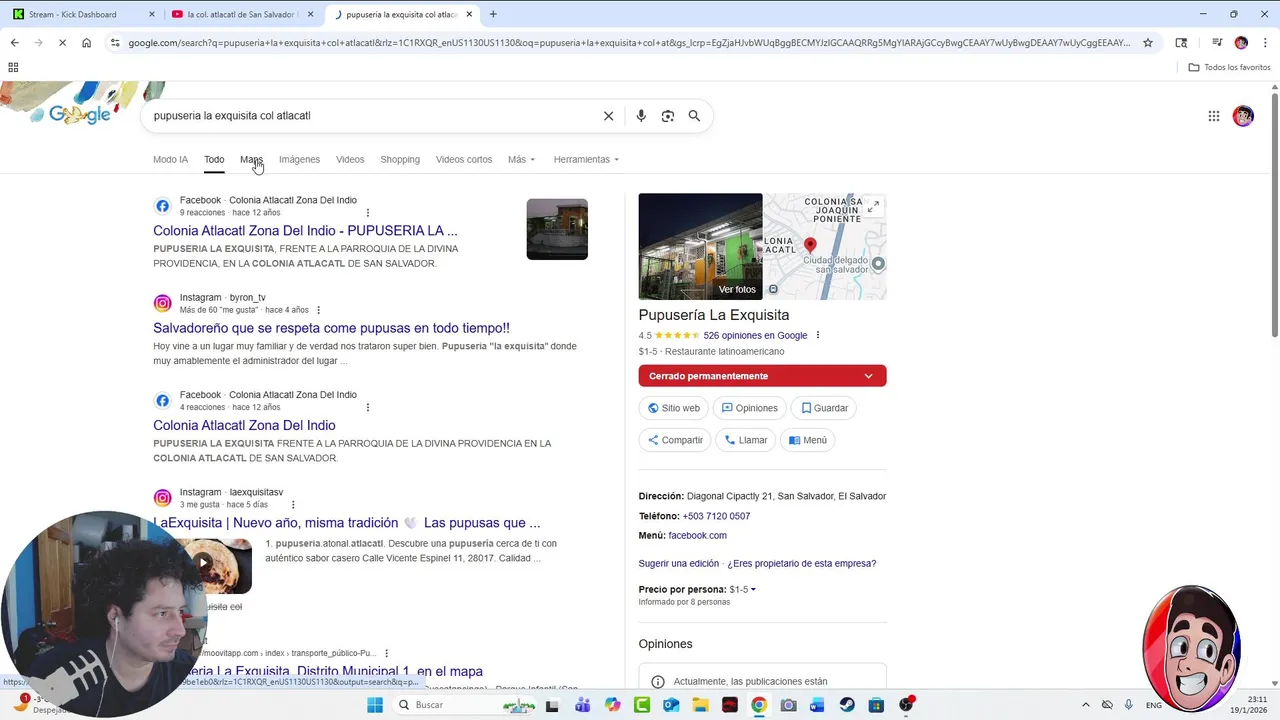
Task: Open more options for Colonia Atlacatl Facebook result
Action: (368, 213)
